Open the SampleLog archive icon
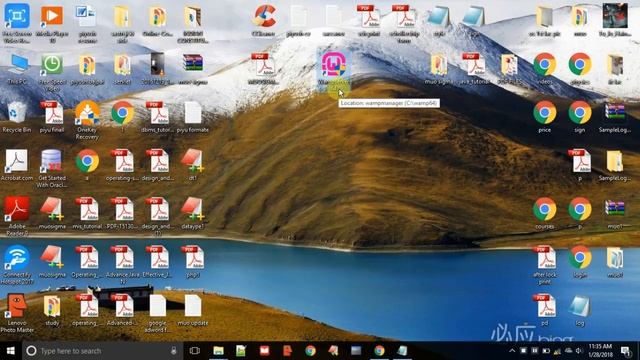This screenshot has width=640, height=360. click(615, 113)
